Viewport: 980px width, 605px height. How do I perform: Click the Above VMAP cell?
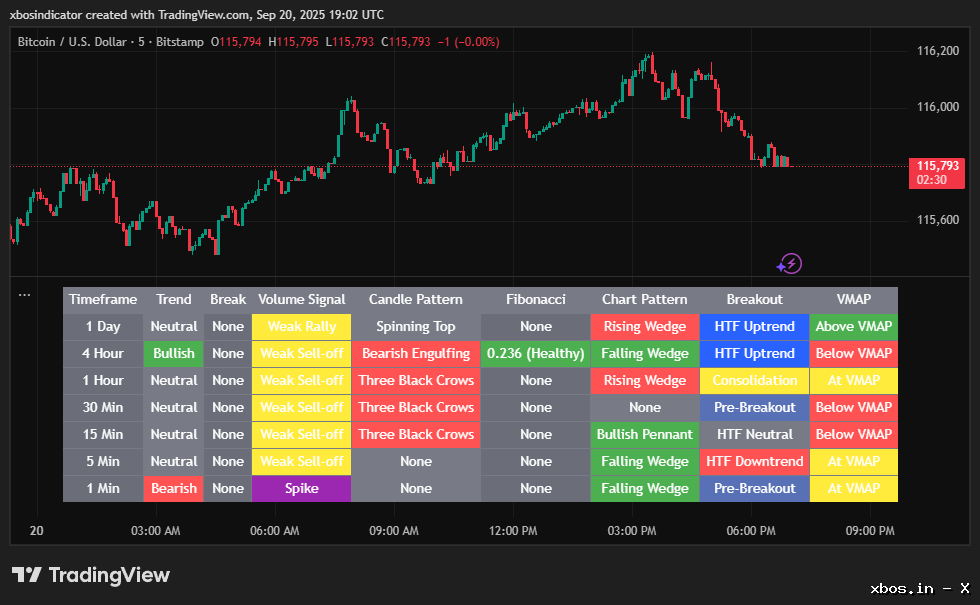853,326
